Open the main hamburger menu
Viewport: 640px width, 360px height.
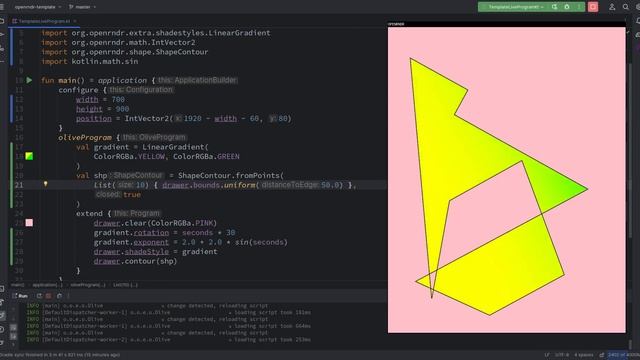click(2, 7)
